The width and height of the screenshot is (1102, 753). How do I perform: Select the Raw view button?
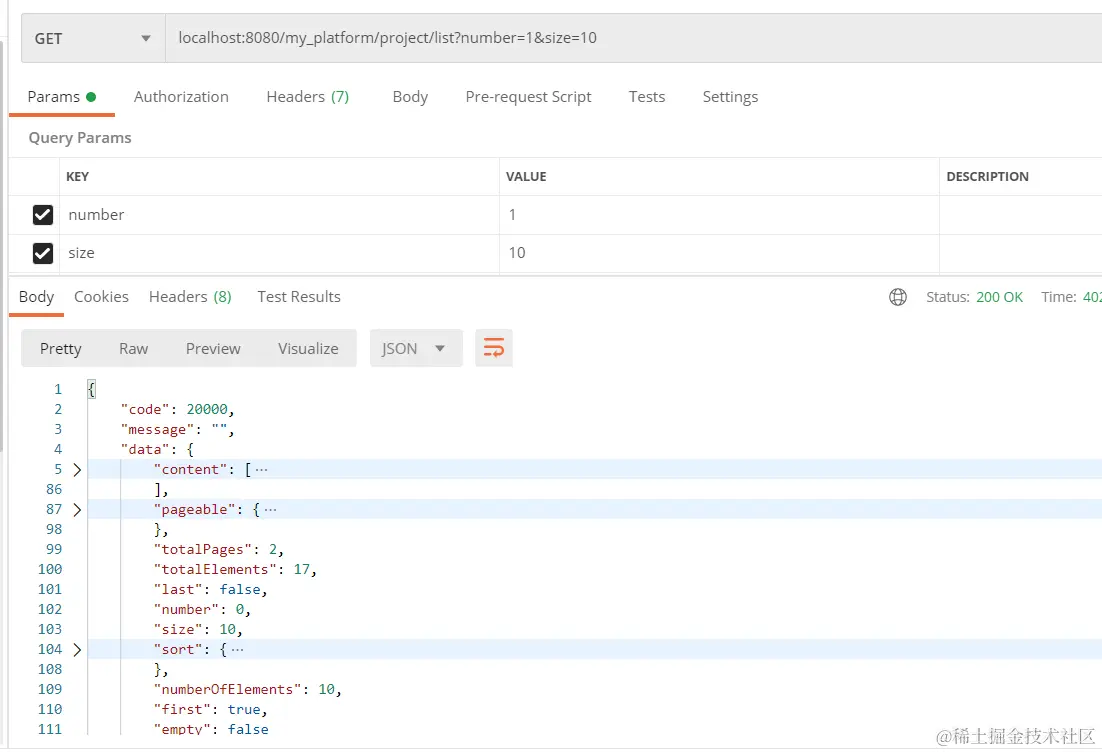pyautogui.click(x=134, y=349)
